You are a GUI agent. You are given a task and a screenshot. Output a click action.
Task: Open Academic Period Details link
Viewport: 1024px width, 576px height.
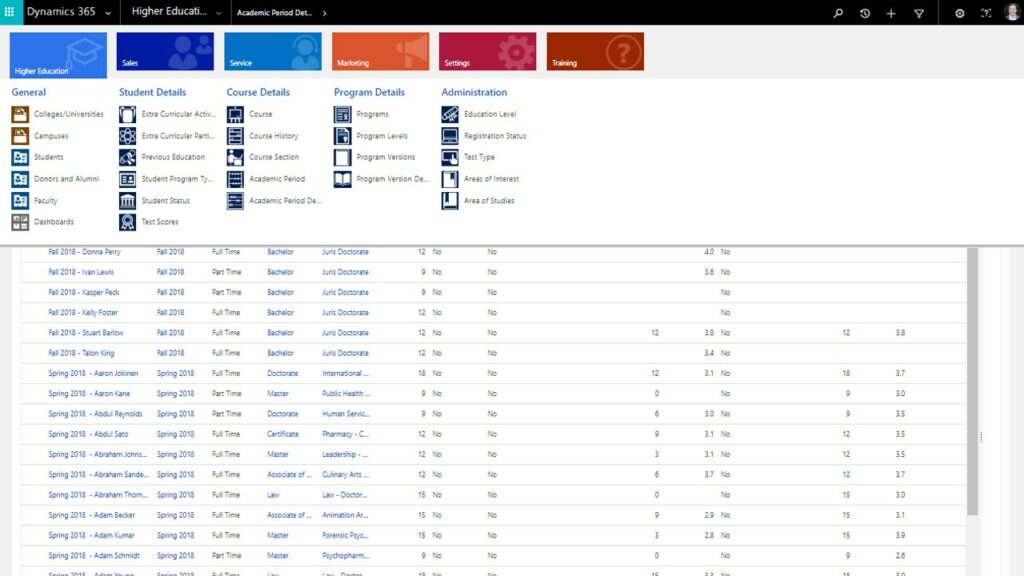[285, 200]
